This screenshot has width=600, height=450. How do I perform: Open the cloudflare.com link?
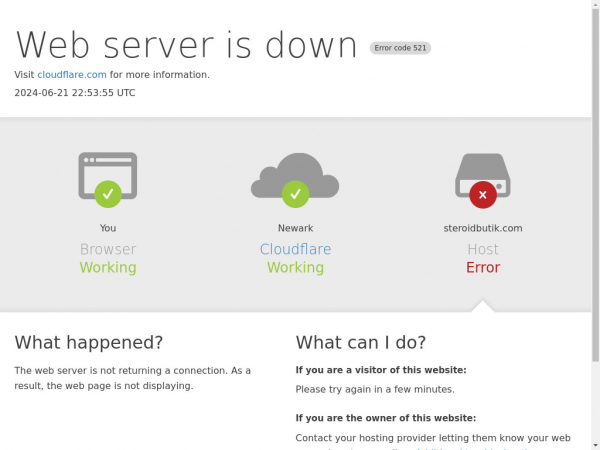[72, 75]
